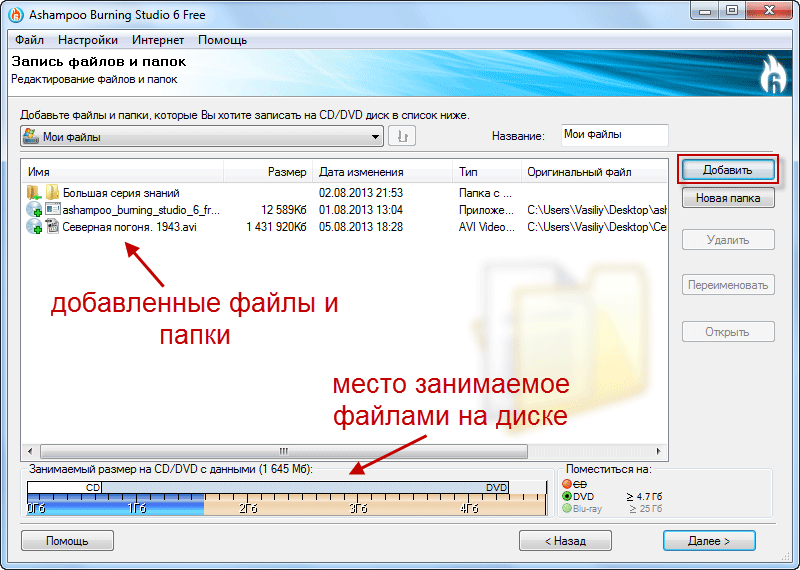Maximize the Ashampoo Burning Studio window
Image resolution: width=800 pixels, height=570 pixels.
[x=732, y=10]
